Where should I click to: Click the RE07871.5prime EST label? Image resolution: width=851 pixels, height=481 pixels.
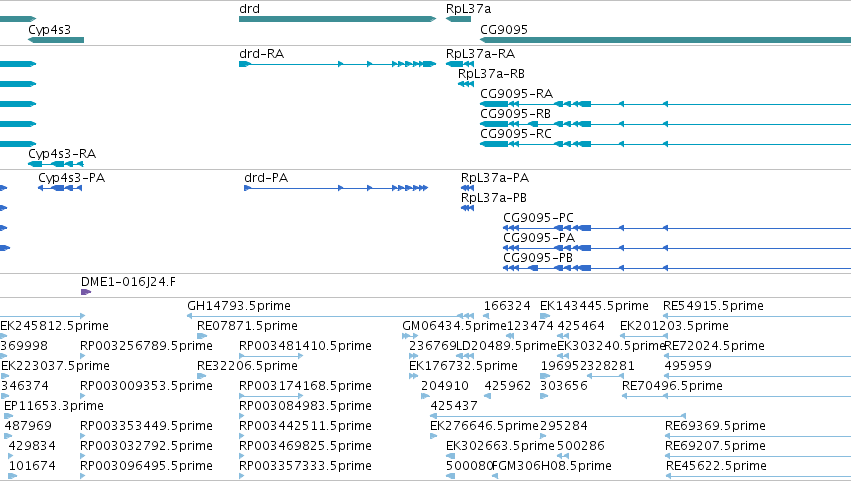(247, 326)
